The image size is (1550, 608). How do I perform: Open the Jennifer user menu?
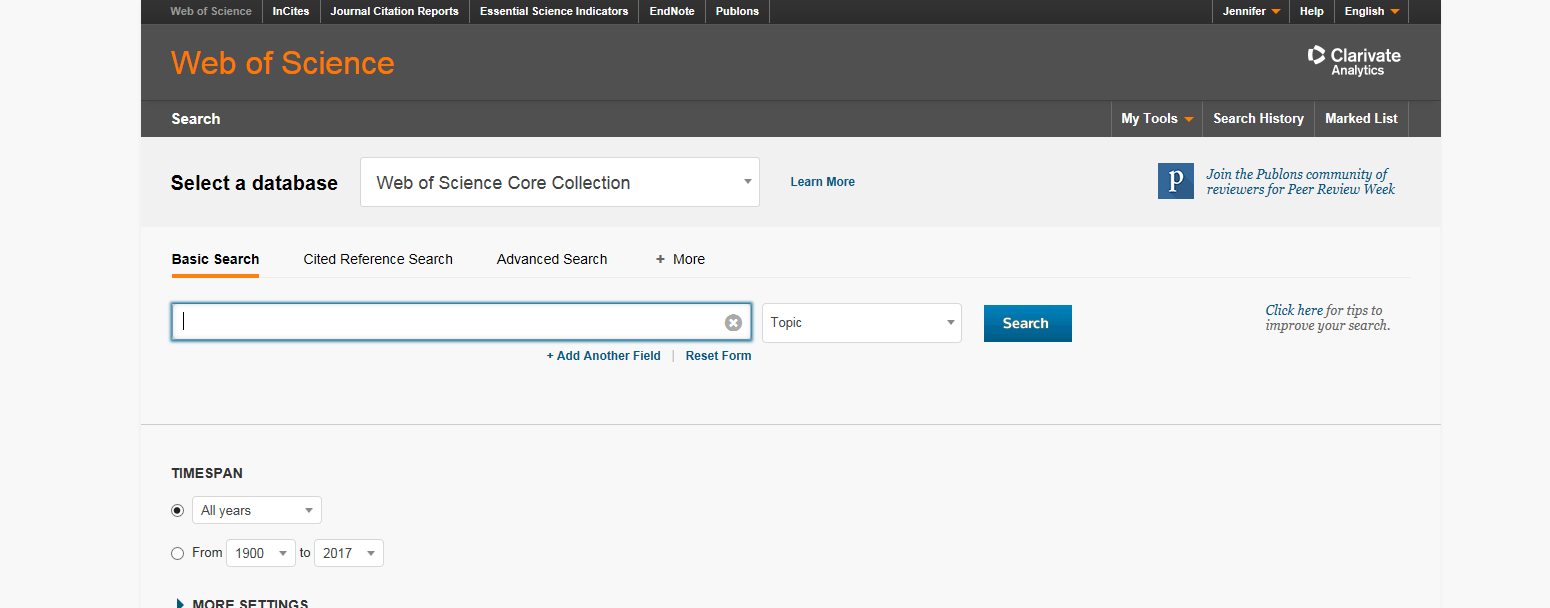1251,11
